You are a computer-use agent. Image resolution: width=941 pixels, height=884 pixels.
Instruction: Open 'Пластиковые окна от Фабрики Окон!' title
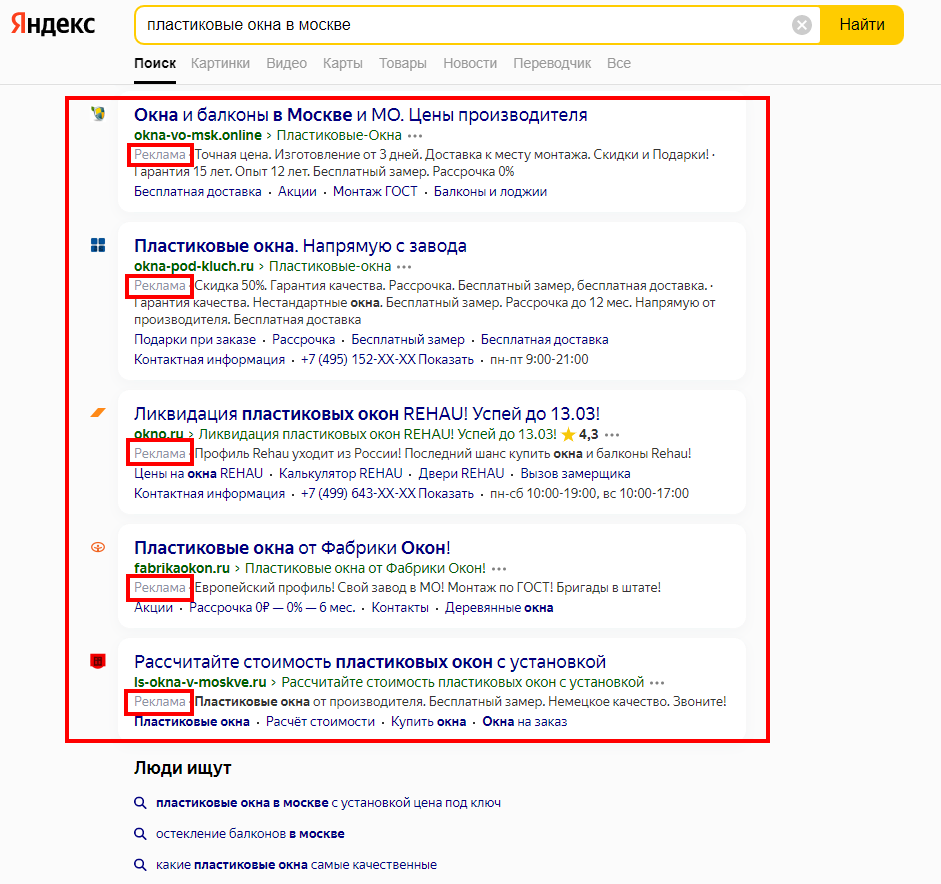tap(292, 548)
